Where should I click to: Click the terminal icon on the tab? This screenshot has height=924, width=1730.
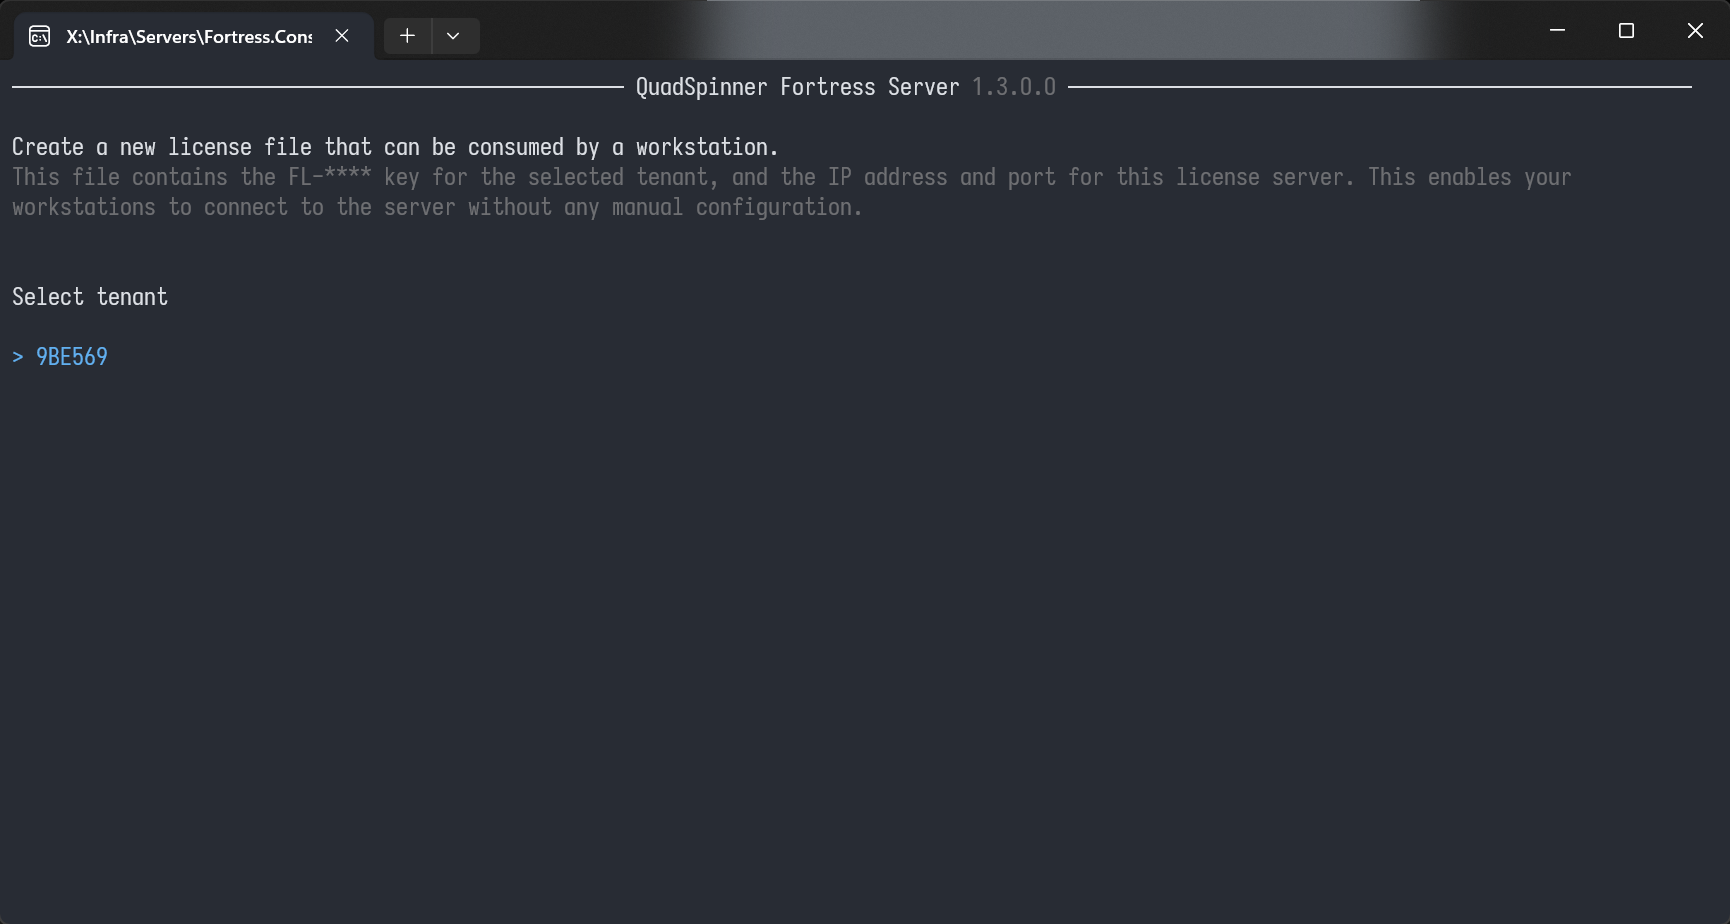coord(40,37)
